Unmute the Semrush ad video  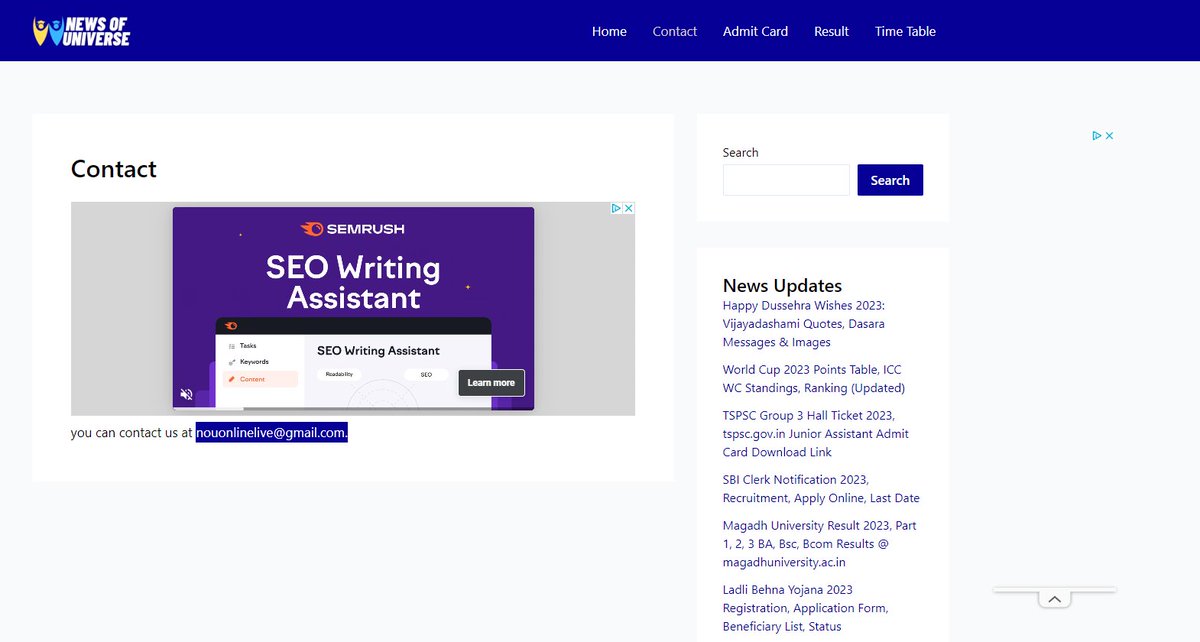[186, 394]
